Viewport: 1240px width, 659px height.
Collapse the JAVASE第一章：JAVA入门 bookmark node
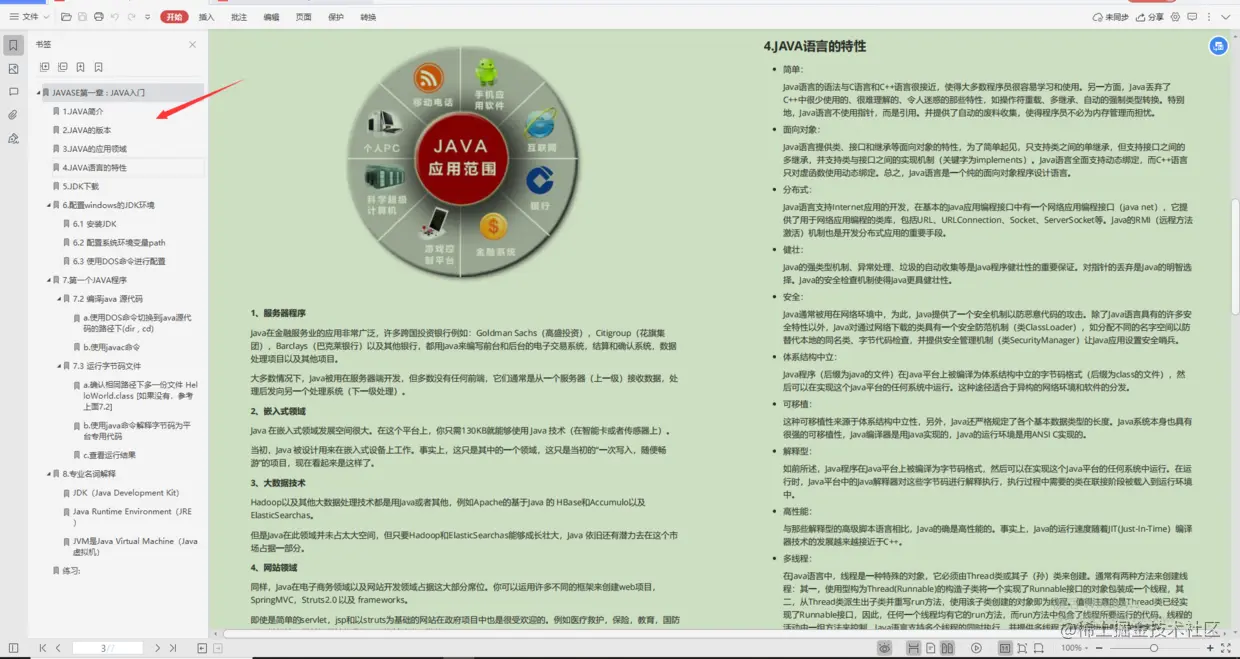tap(39, 92)
